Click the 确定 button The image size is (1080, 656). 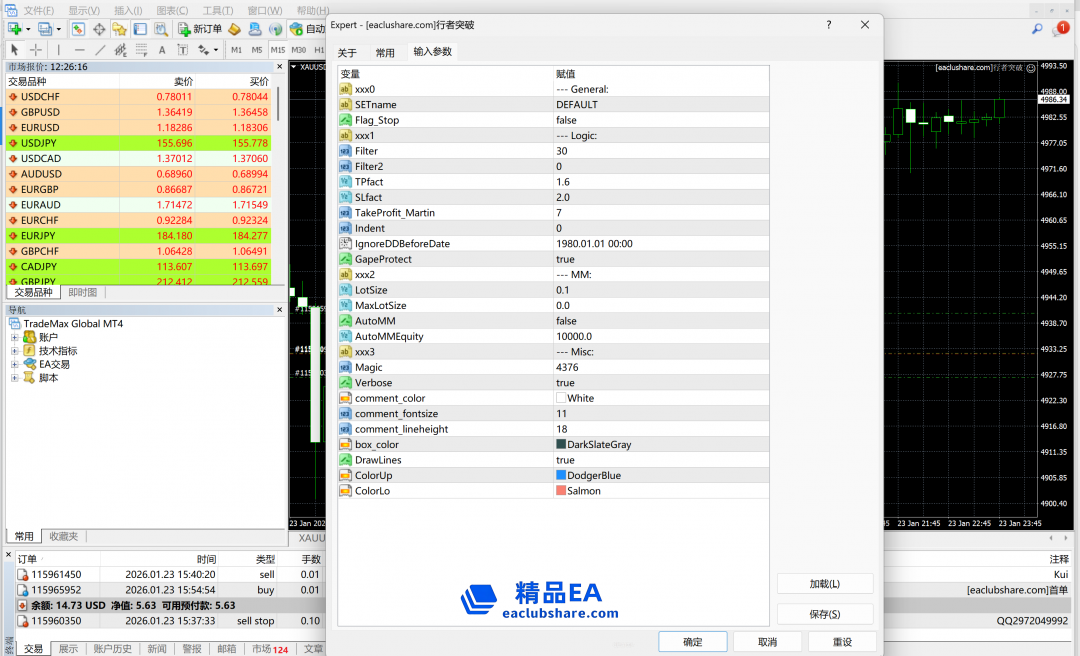pos(692,642)
